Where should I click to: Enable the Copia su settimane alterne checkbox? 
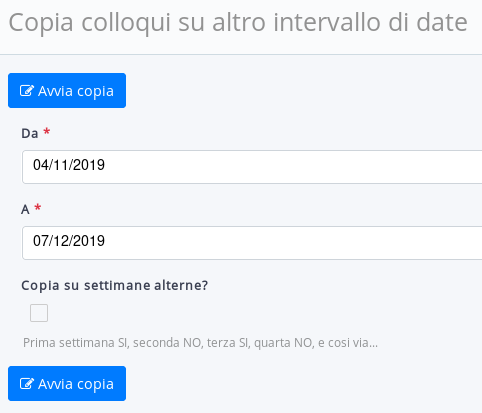[39, 313]
